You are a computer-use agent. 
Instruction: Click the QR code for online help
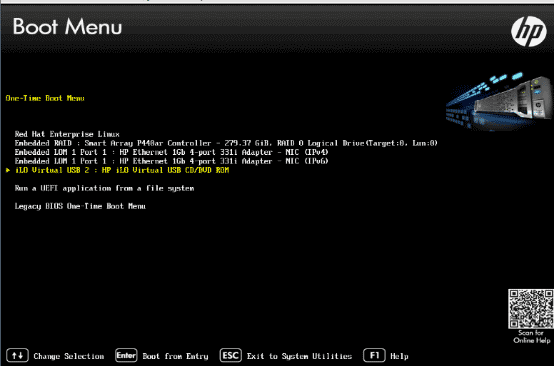pyautogui.click(x=531, y=309)
